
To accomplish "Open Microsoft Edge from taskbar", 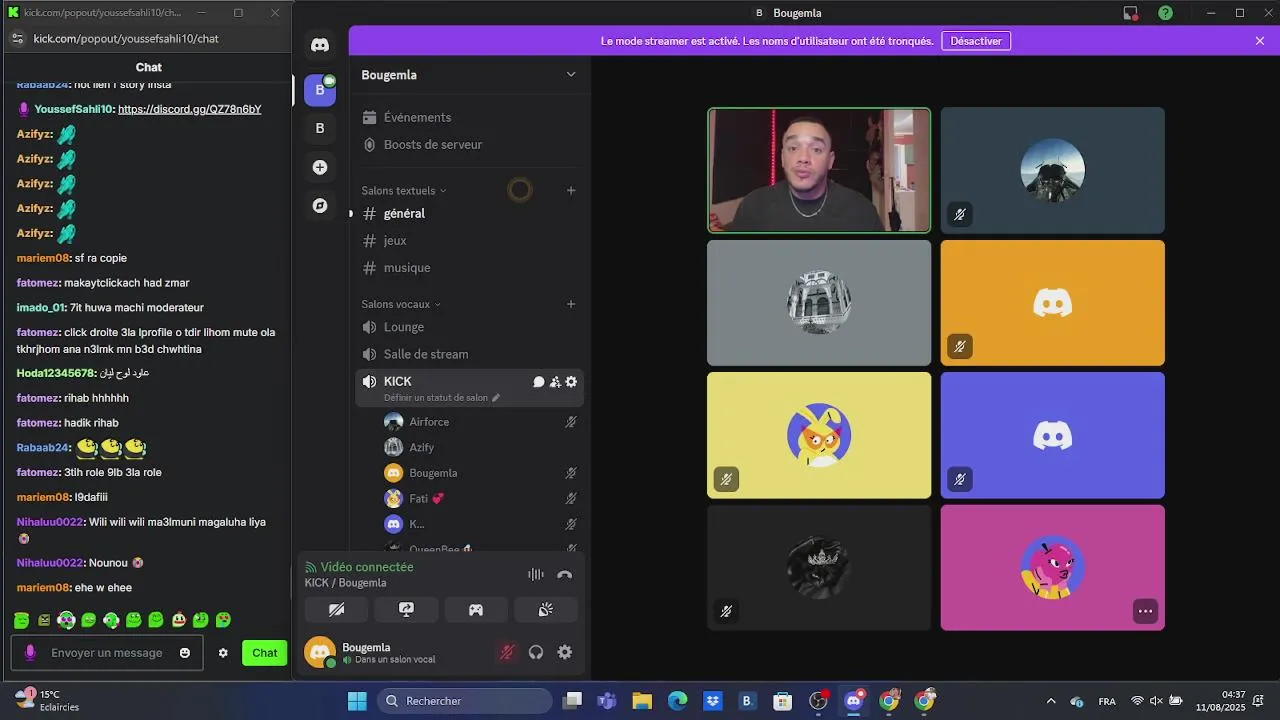I will pyautogui.click(x=678, y=701).
